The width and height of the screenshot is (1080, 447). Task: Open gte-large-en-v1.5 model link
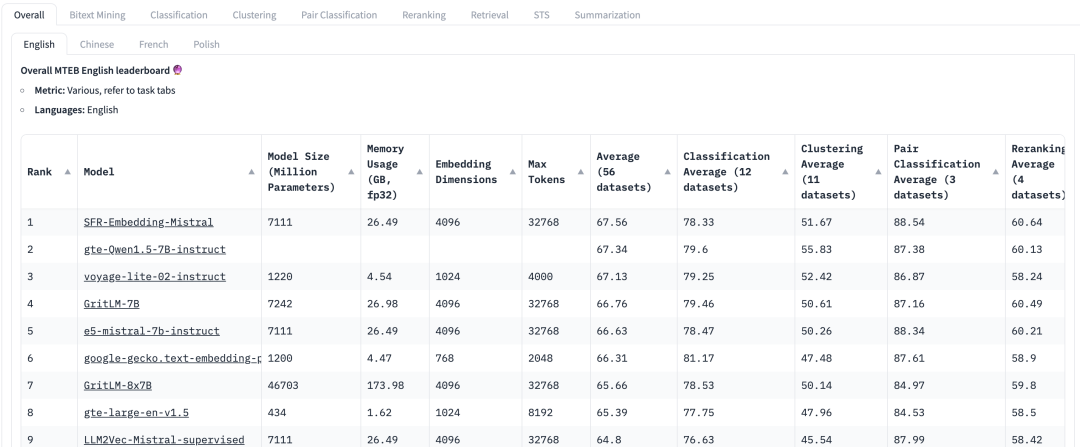[136, 413]
